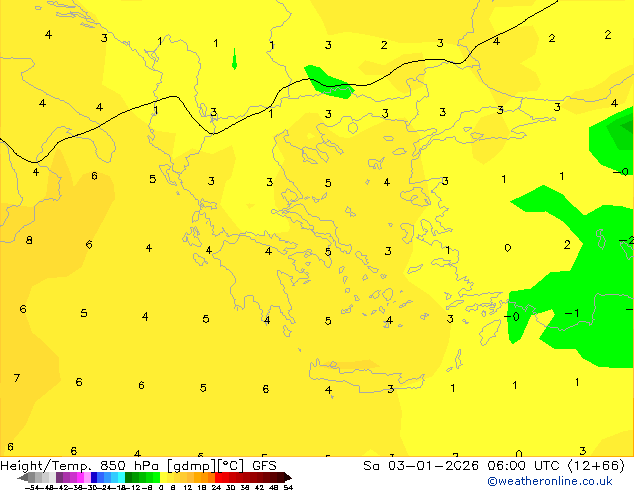Click the '-1' value in the green area
Image resolution: width=634 pixels, height=490 pixels.
(x=572, y=313)
